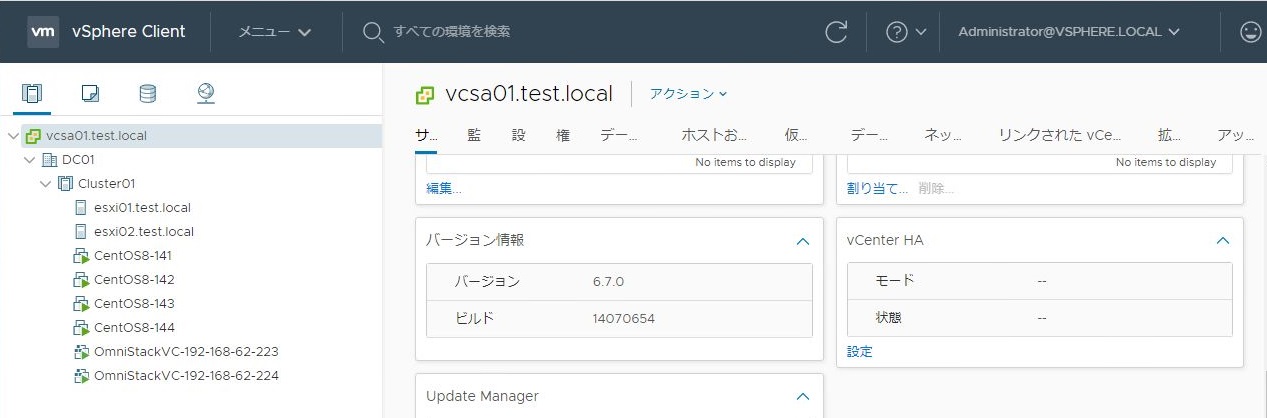Switch to the サ... summary tab
This screenshot has width=1267, height=418.
pyautogui.click(x=427, y=137)
